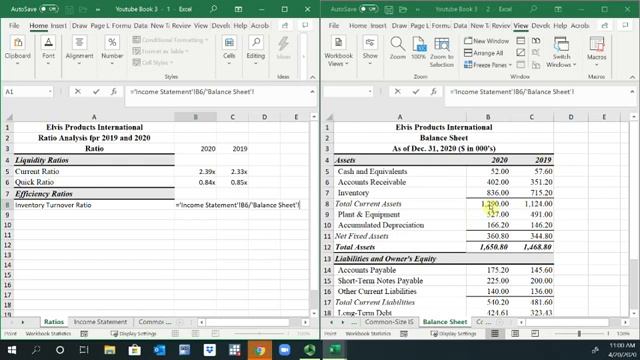Collapse ribbon in left window

pos(312,77)
